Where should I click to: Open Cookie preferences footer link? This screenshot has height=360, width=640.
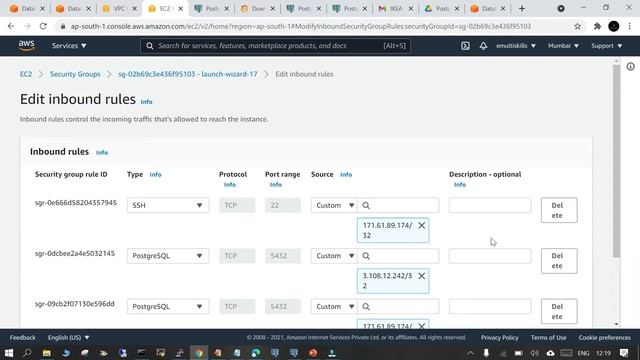[x=604, y=338]
